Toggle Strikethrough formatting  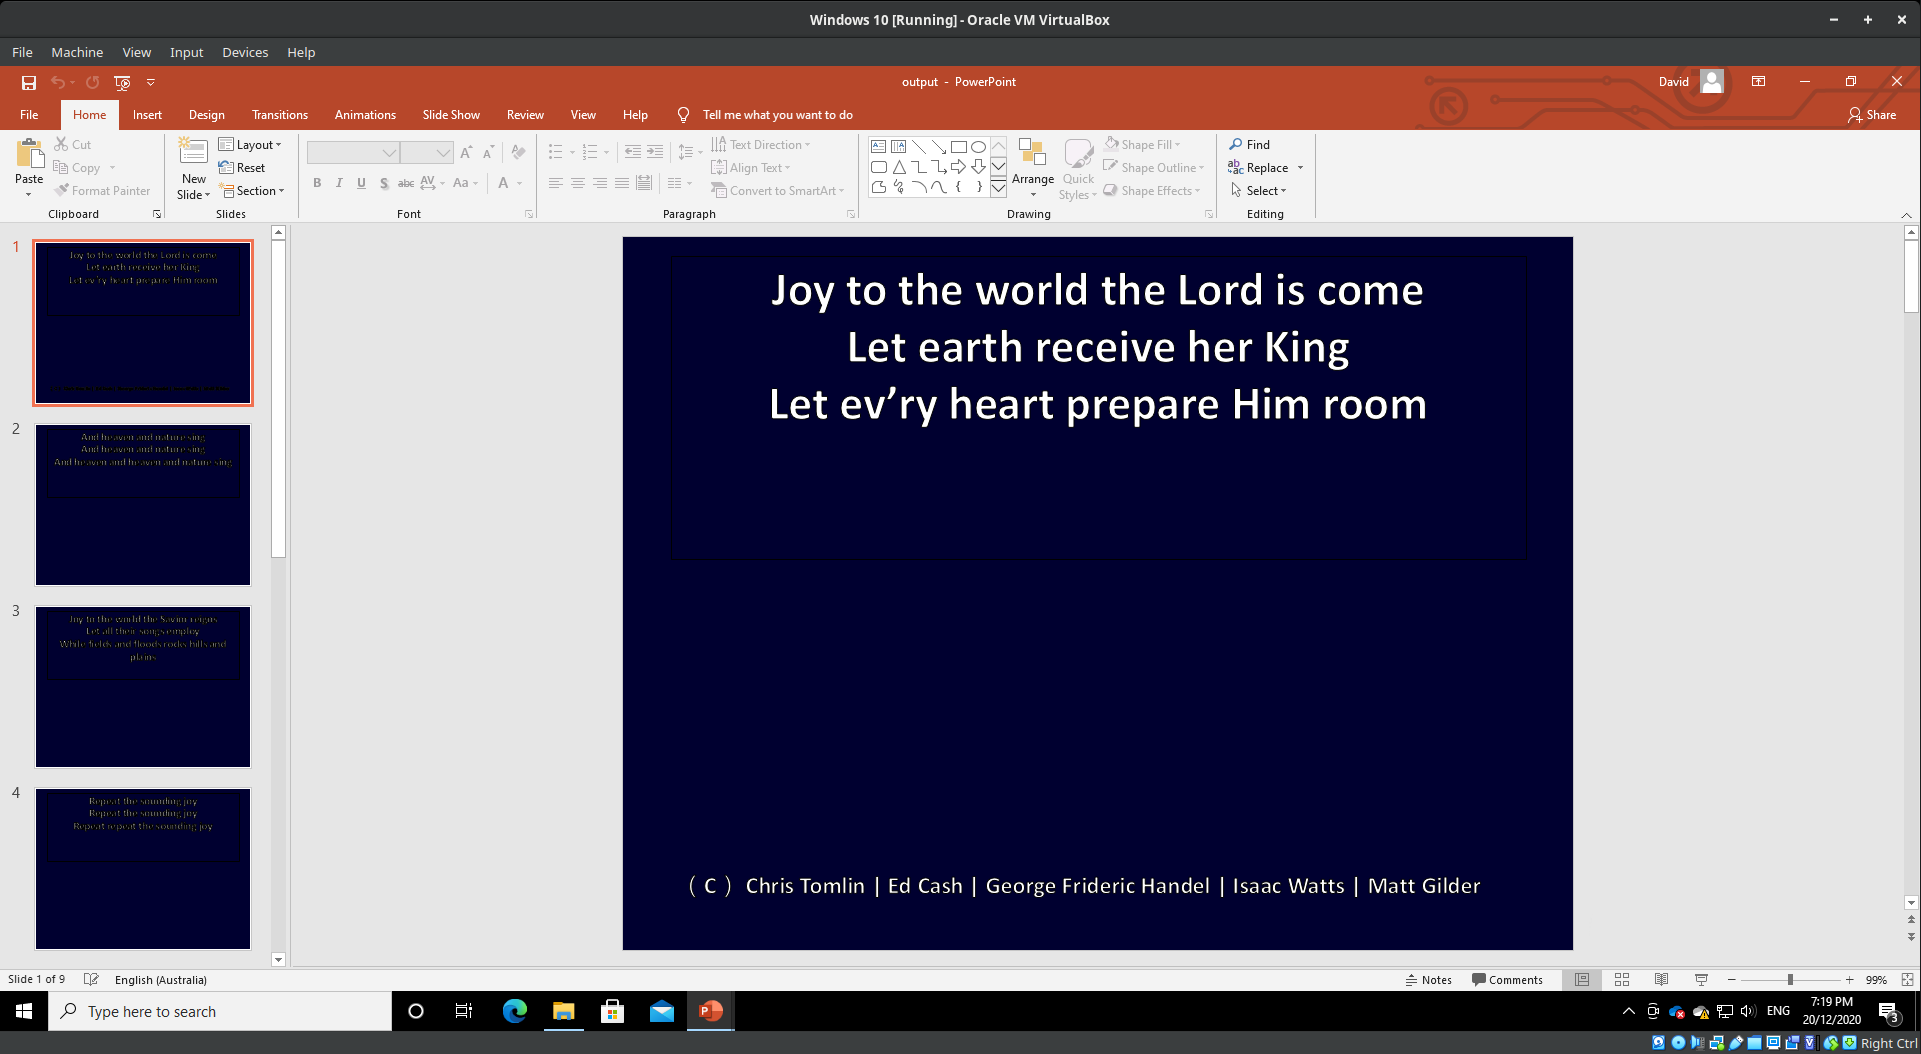click(x=406, y=183)
